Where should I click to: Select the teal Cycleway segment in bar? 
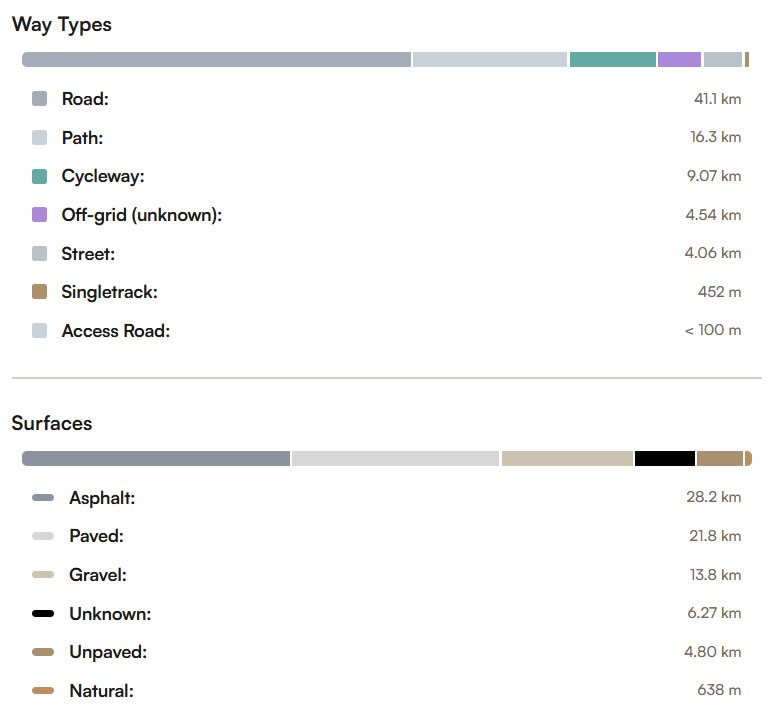(x=612, y=60)
